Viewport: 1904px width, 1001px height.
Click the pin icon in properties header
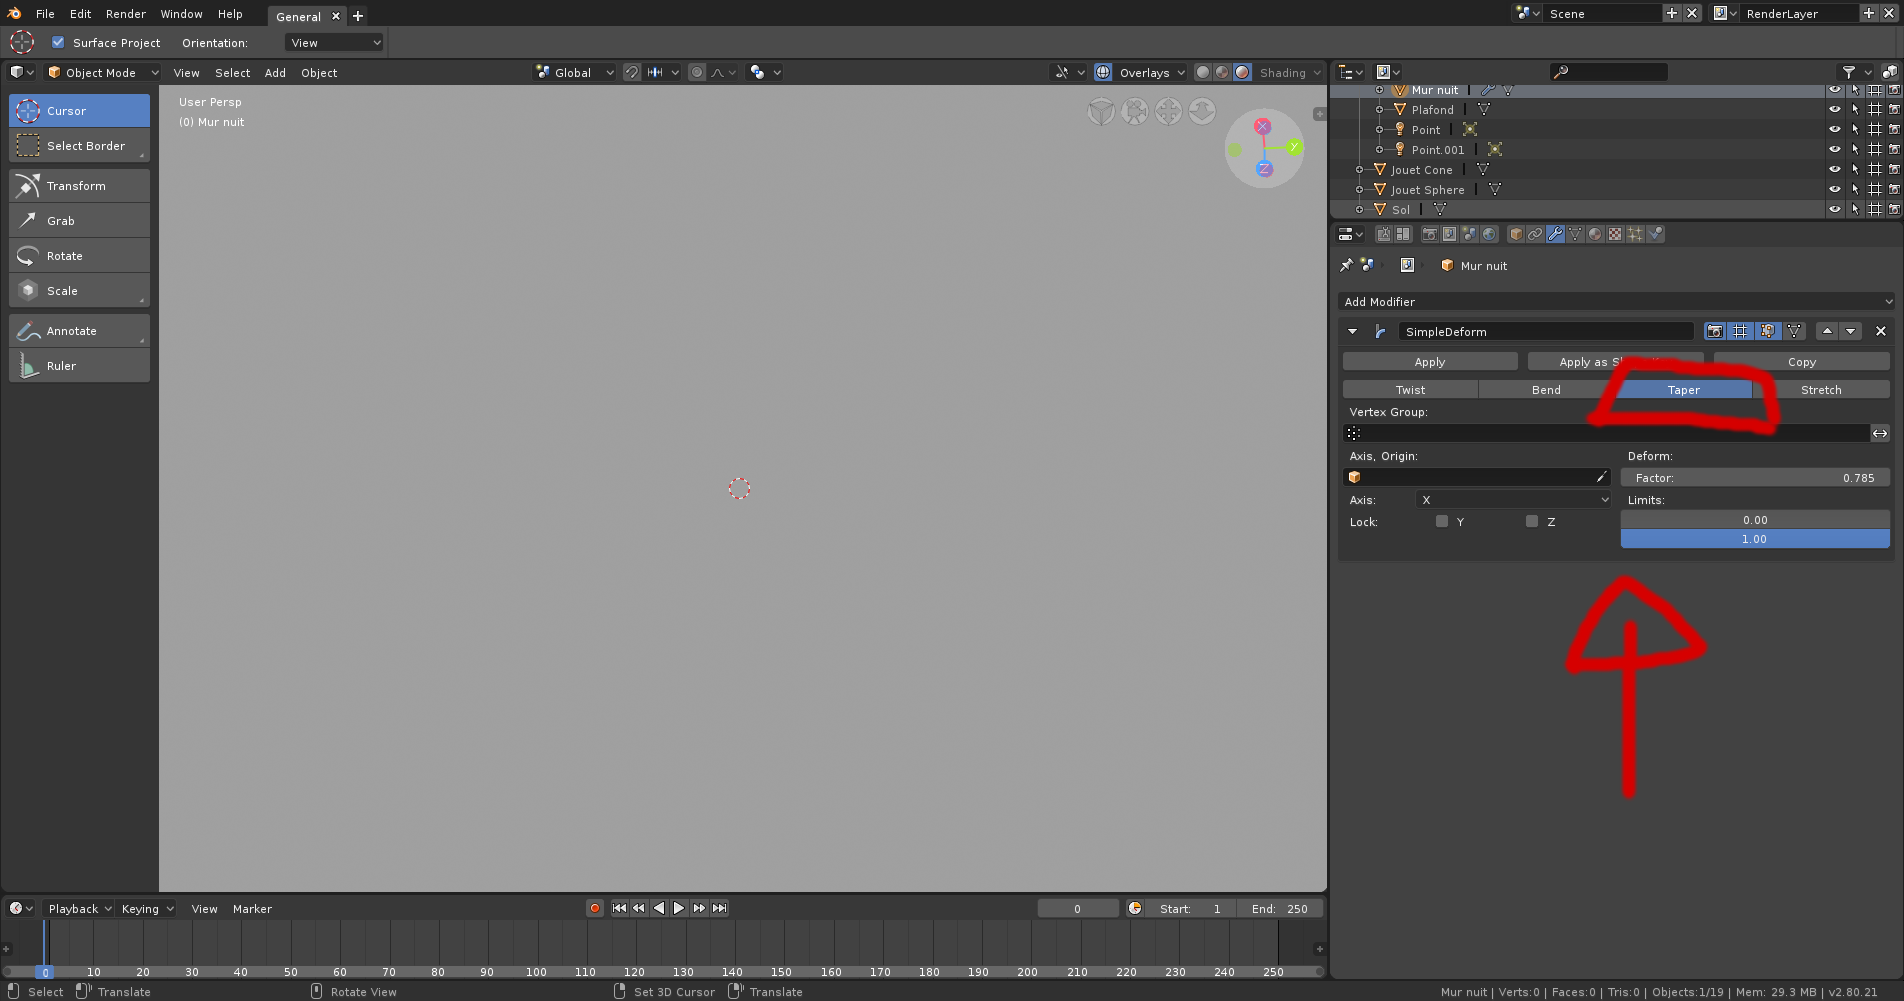1346,265
